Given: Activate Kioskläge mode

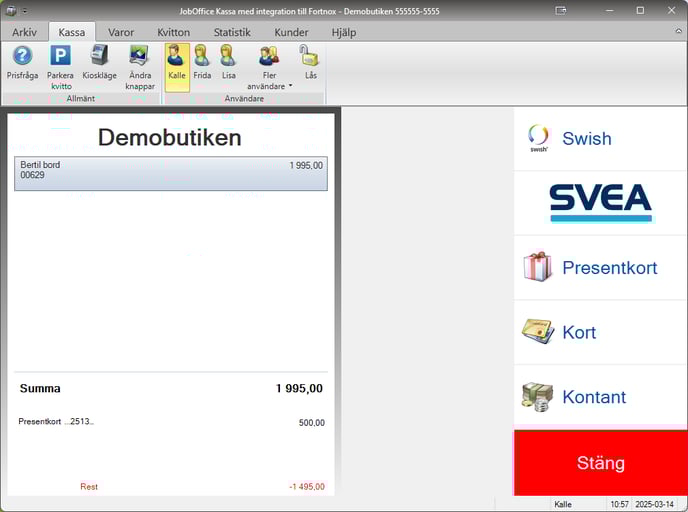Looking at the screenshot, I should pos(100,63).
